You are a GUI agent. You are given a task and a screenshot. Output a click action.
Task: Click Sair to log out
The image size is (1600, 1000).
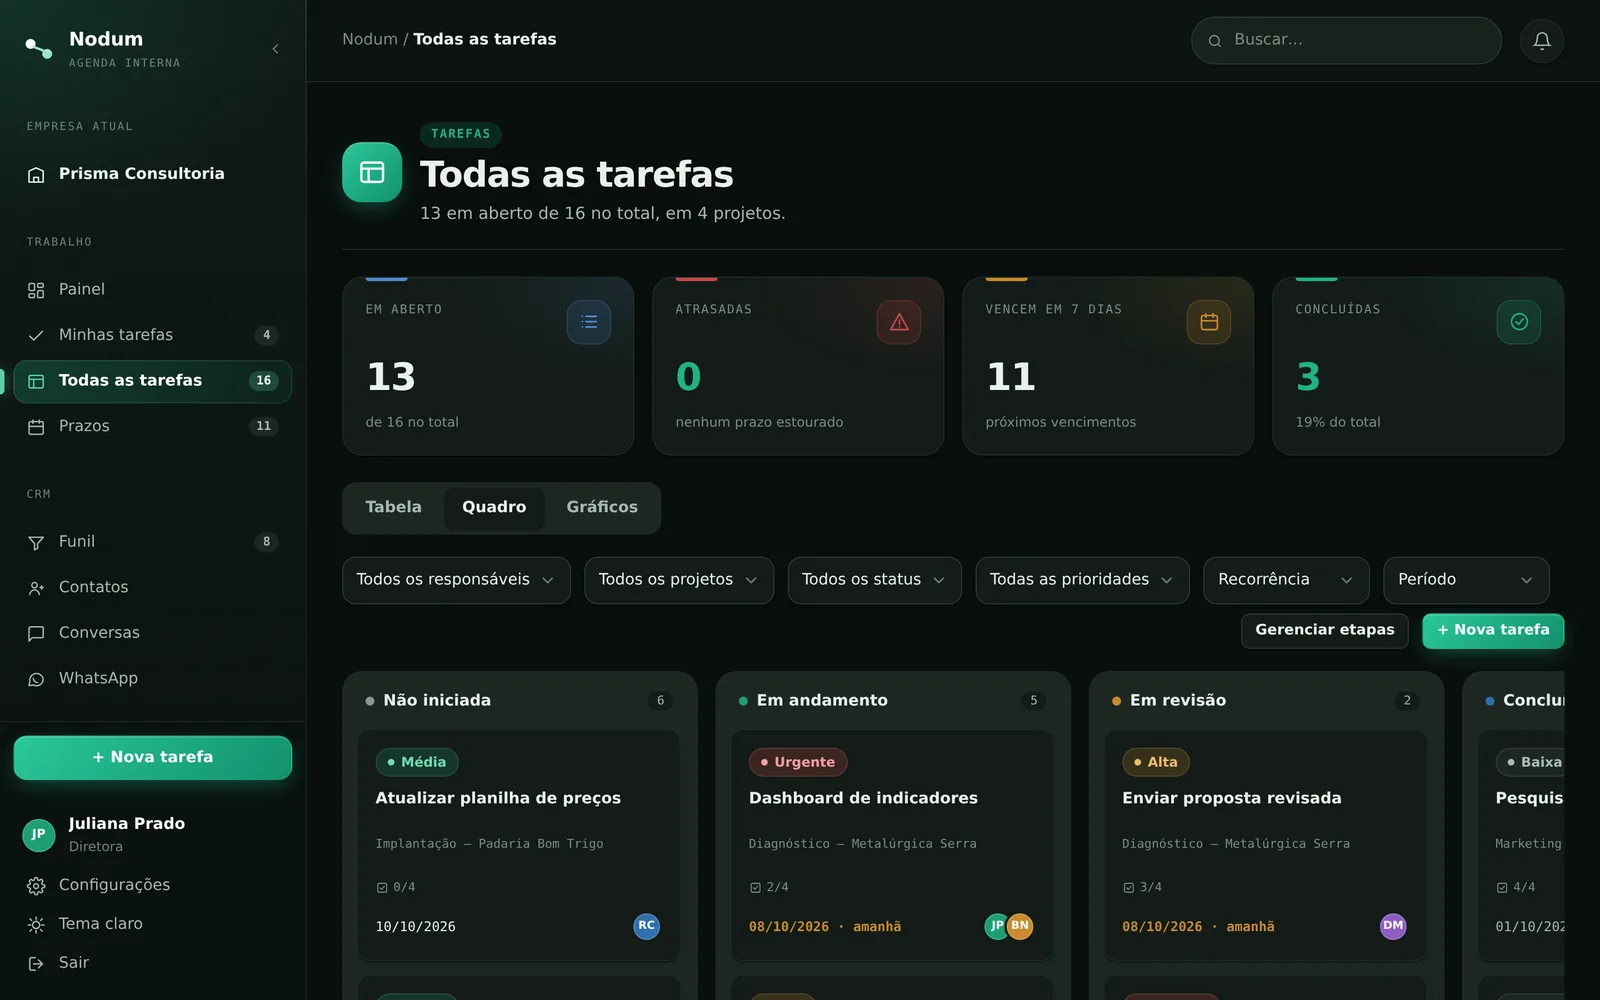(x=153, y=963)
